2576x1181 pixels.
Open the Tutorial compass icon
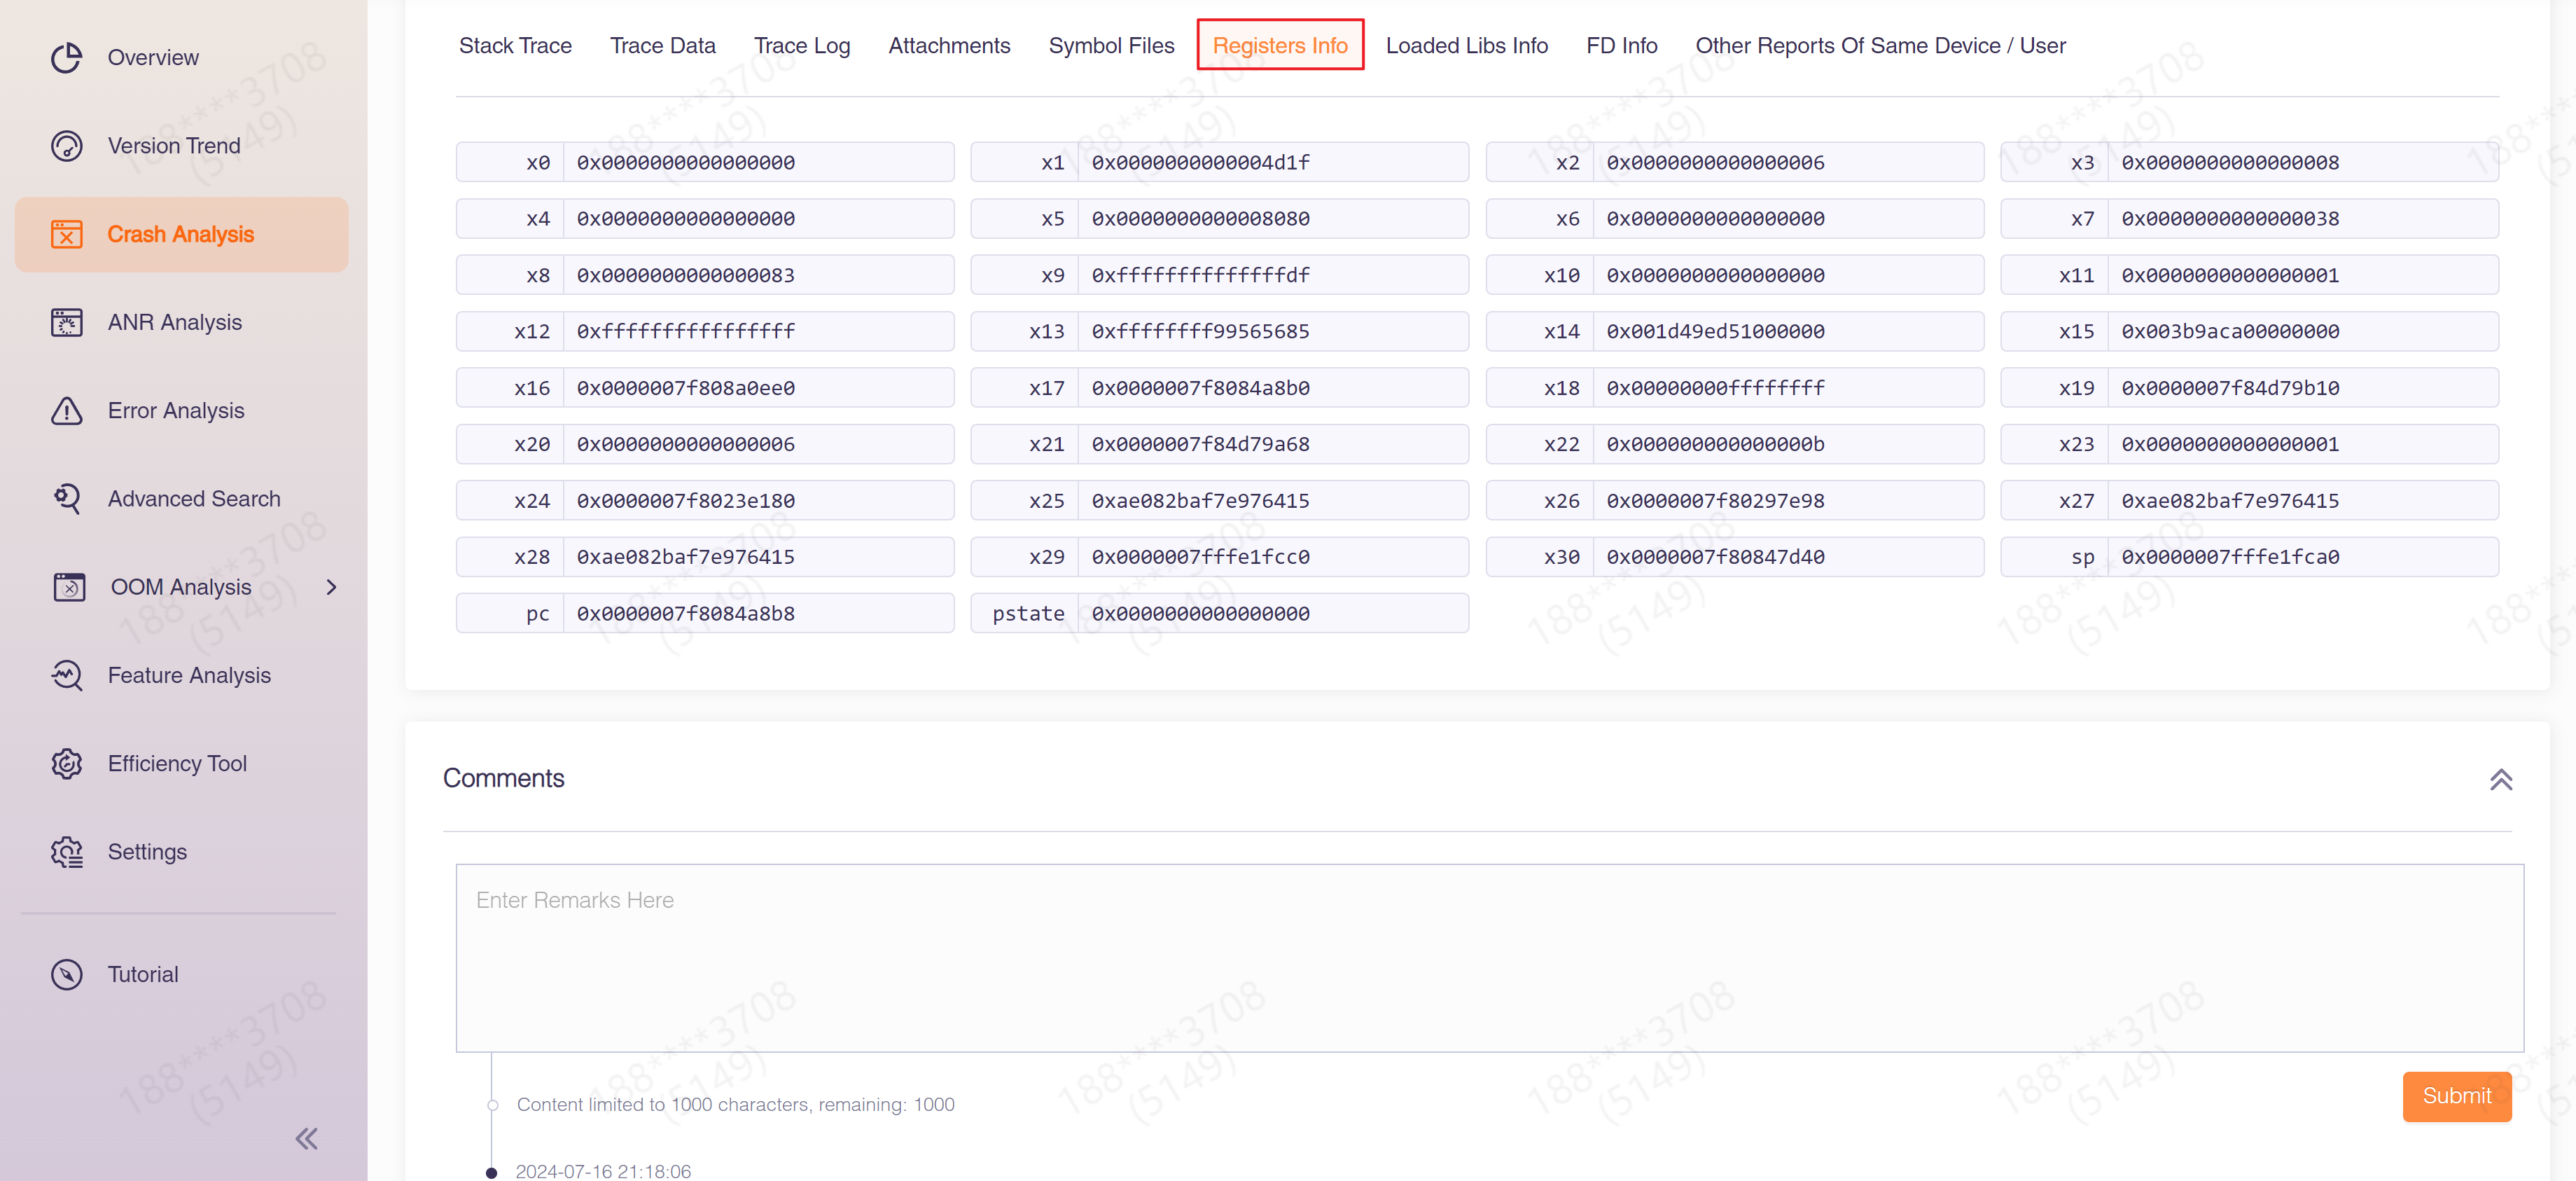tap(66, 974)
